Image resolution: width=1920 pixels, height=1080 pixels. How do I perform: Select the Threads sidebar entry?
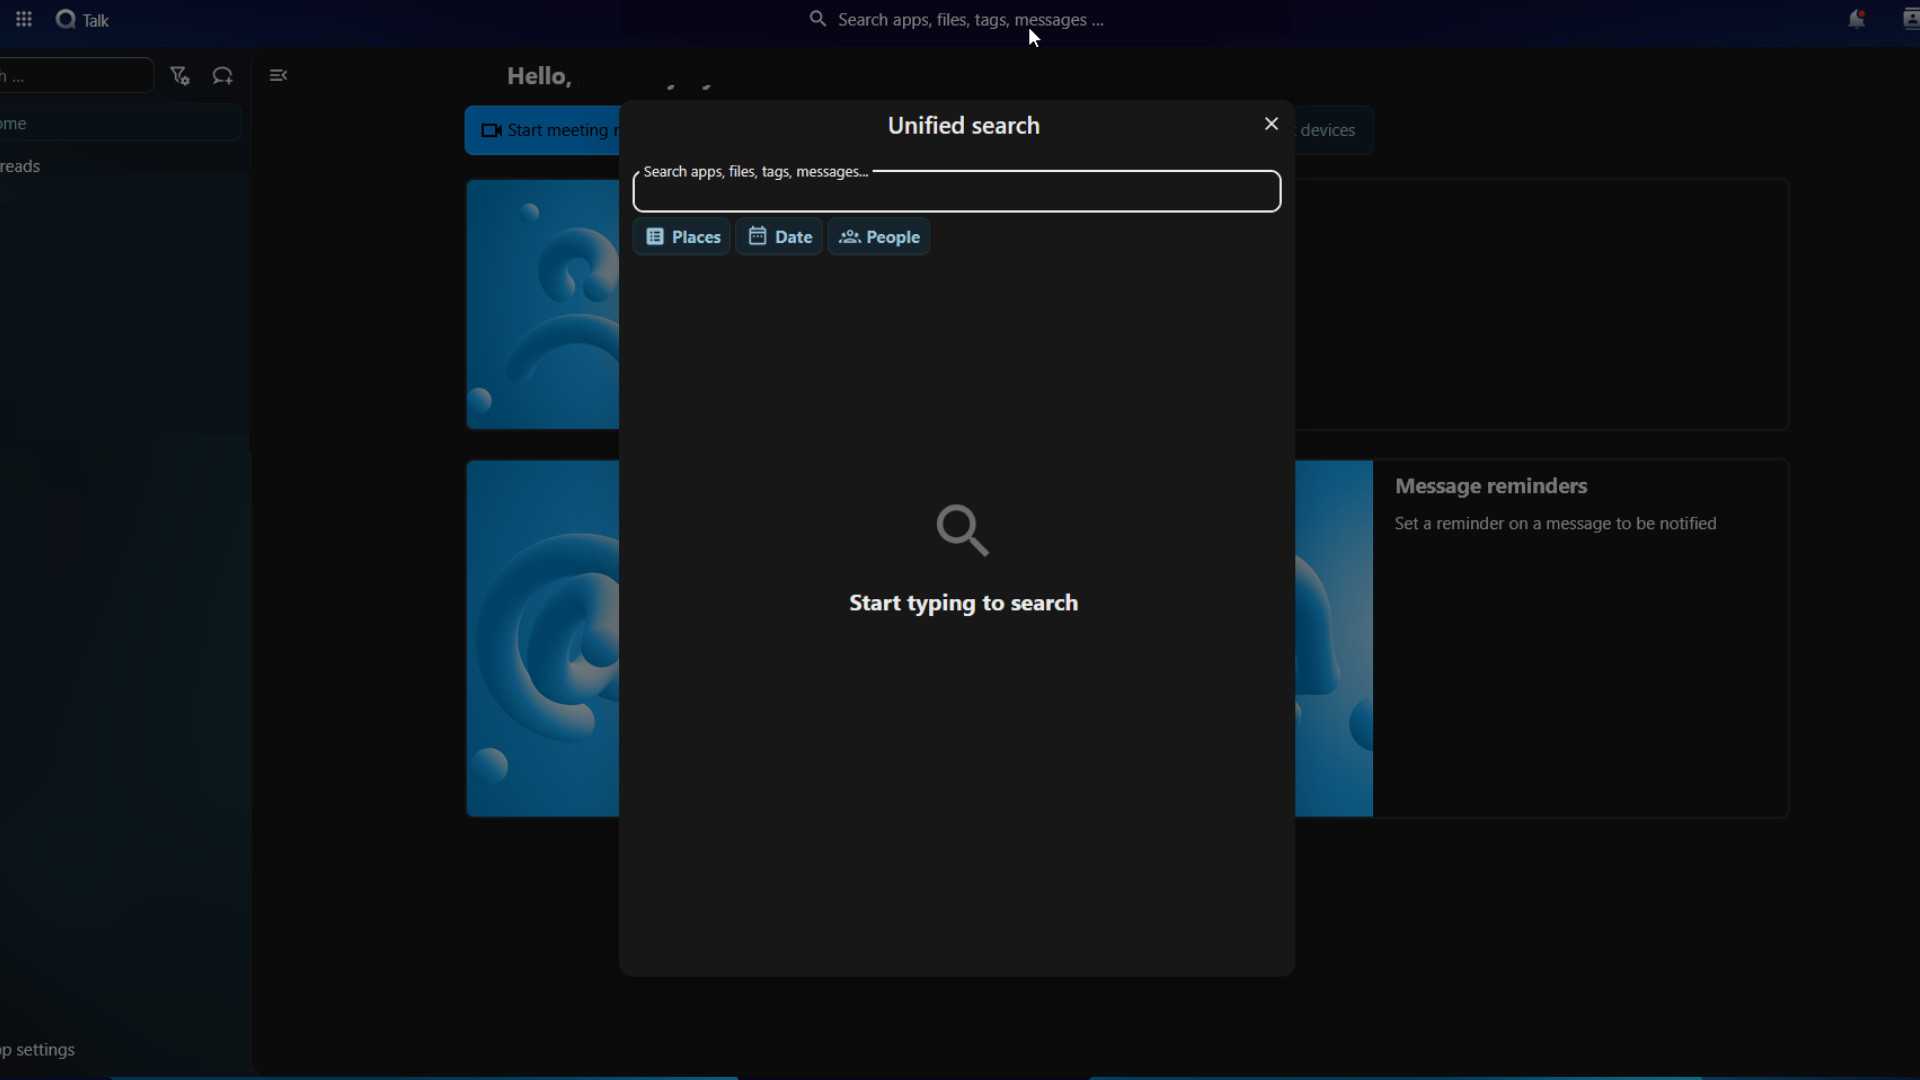[120, 167]
